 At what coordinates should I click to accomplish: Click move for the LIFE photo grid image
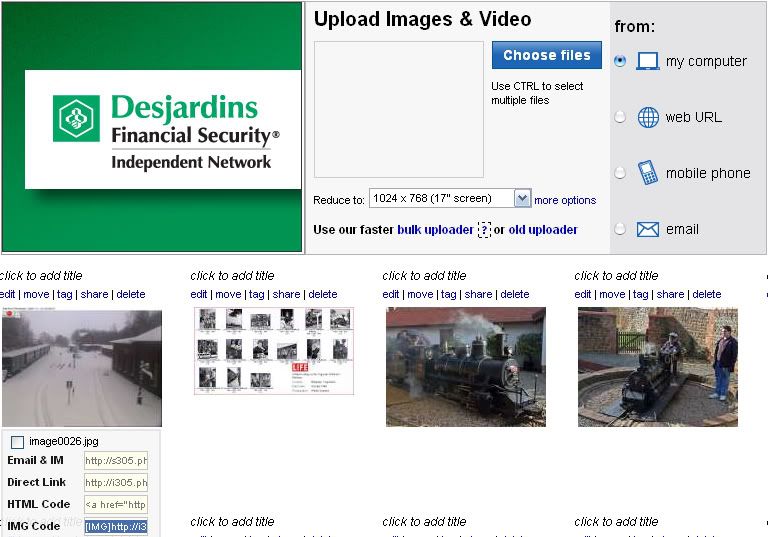(x=228, y=294)
